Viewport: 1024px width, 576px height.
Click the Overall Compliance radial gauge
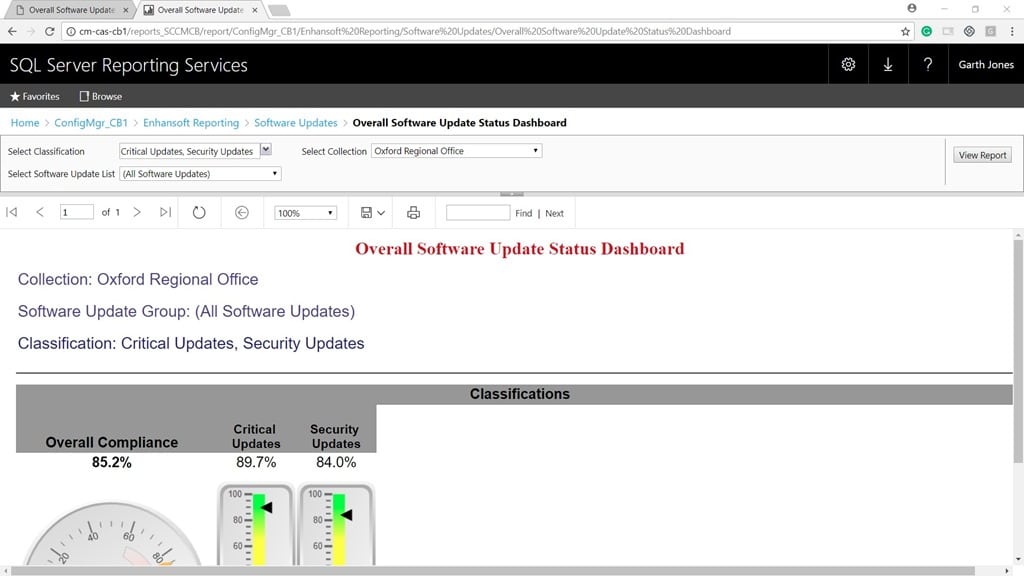[112, 533]
